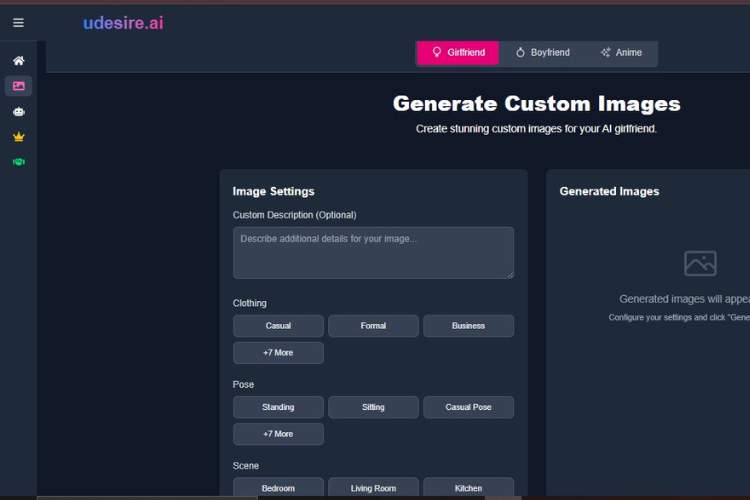This screenshot has height=500, width=750.
Task: Click the green handshake icon in sidebar
Action: tap(18, 161)
